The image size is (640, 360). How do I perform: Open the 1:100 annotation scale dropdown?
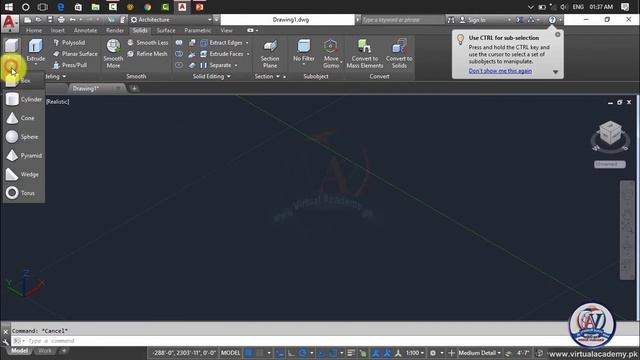pos(416,353)
